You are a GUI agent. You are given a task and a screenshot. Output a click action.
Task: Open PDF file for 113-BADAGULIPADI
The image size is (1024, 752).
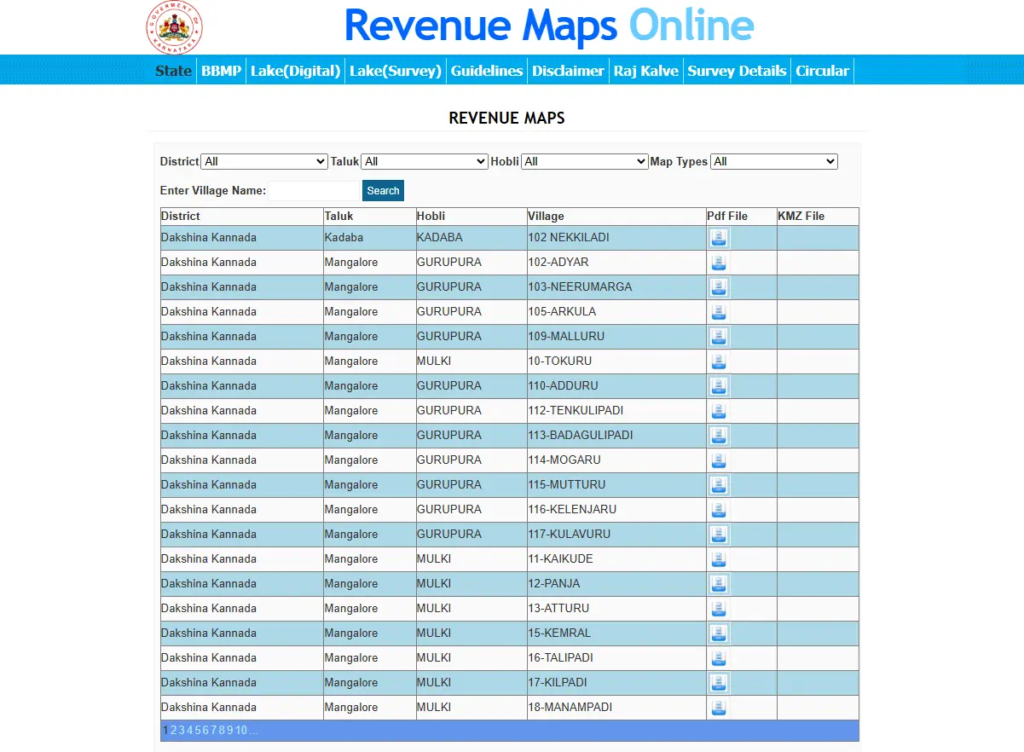point(718,435)
